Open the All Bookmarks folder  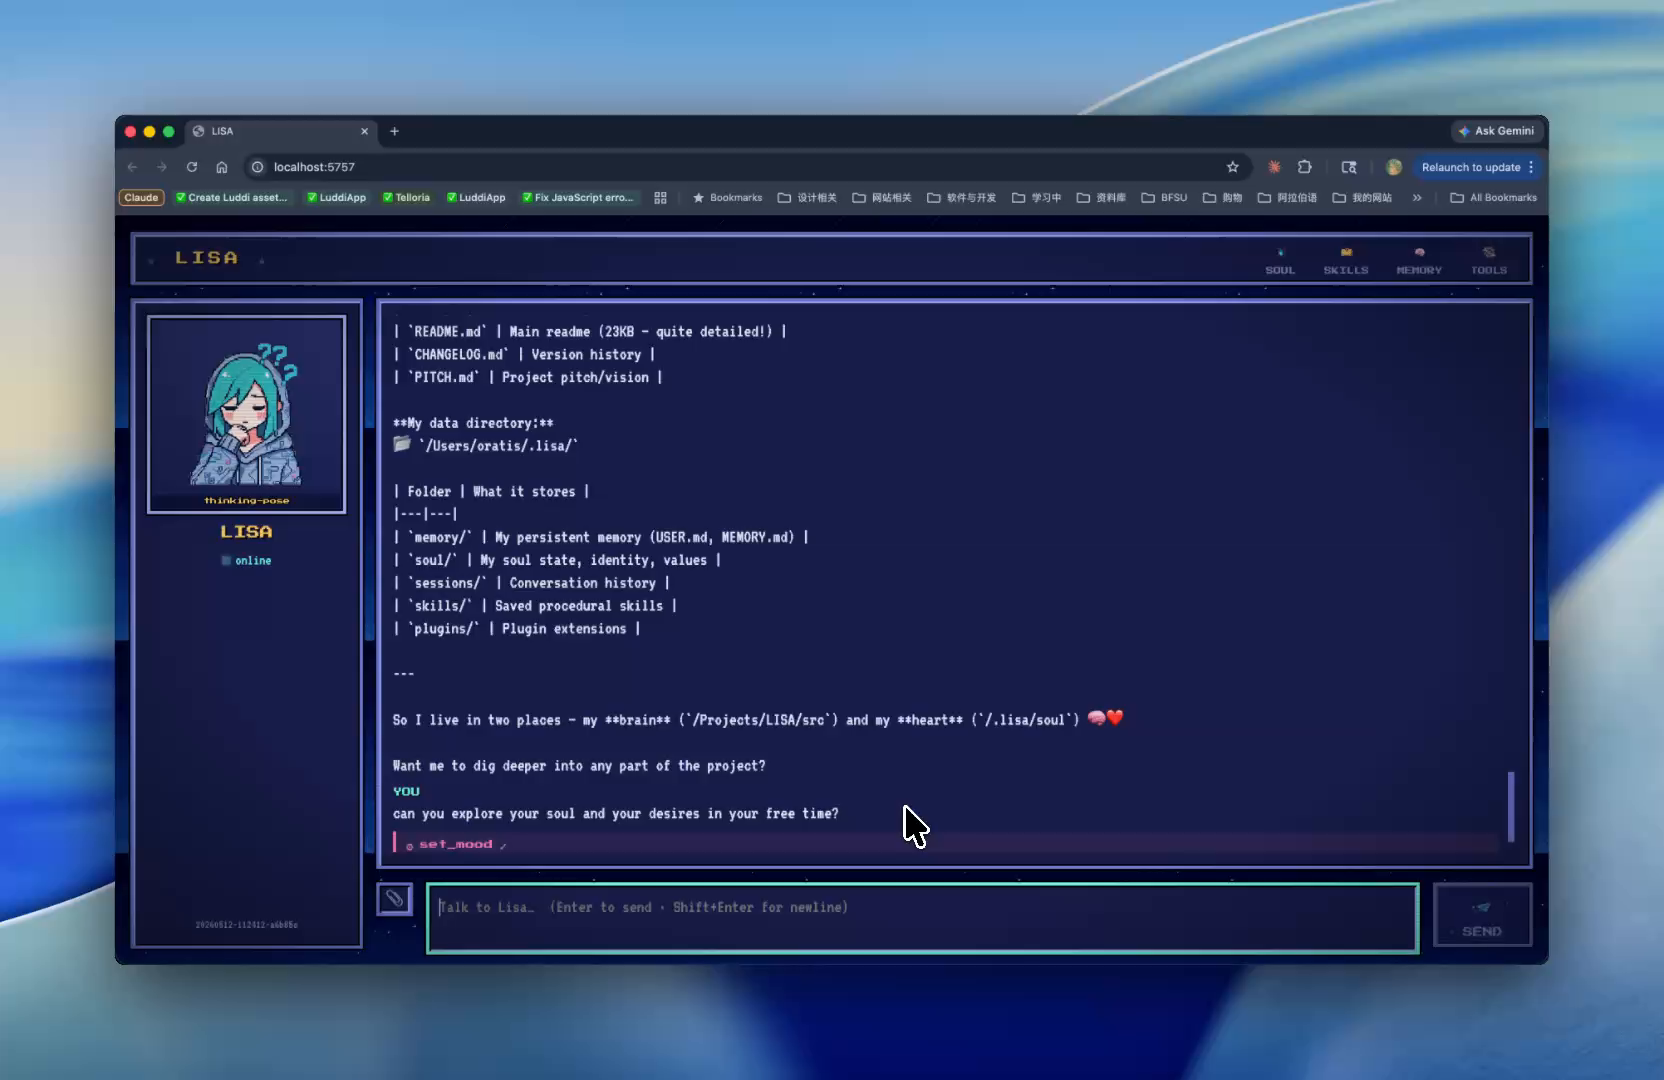tap(1494, 198)
